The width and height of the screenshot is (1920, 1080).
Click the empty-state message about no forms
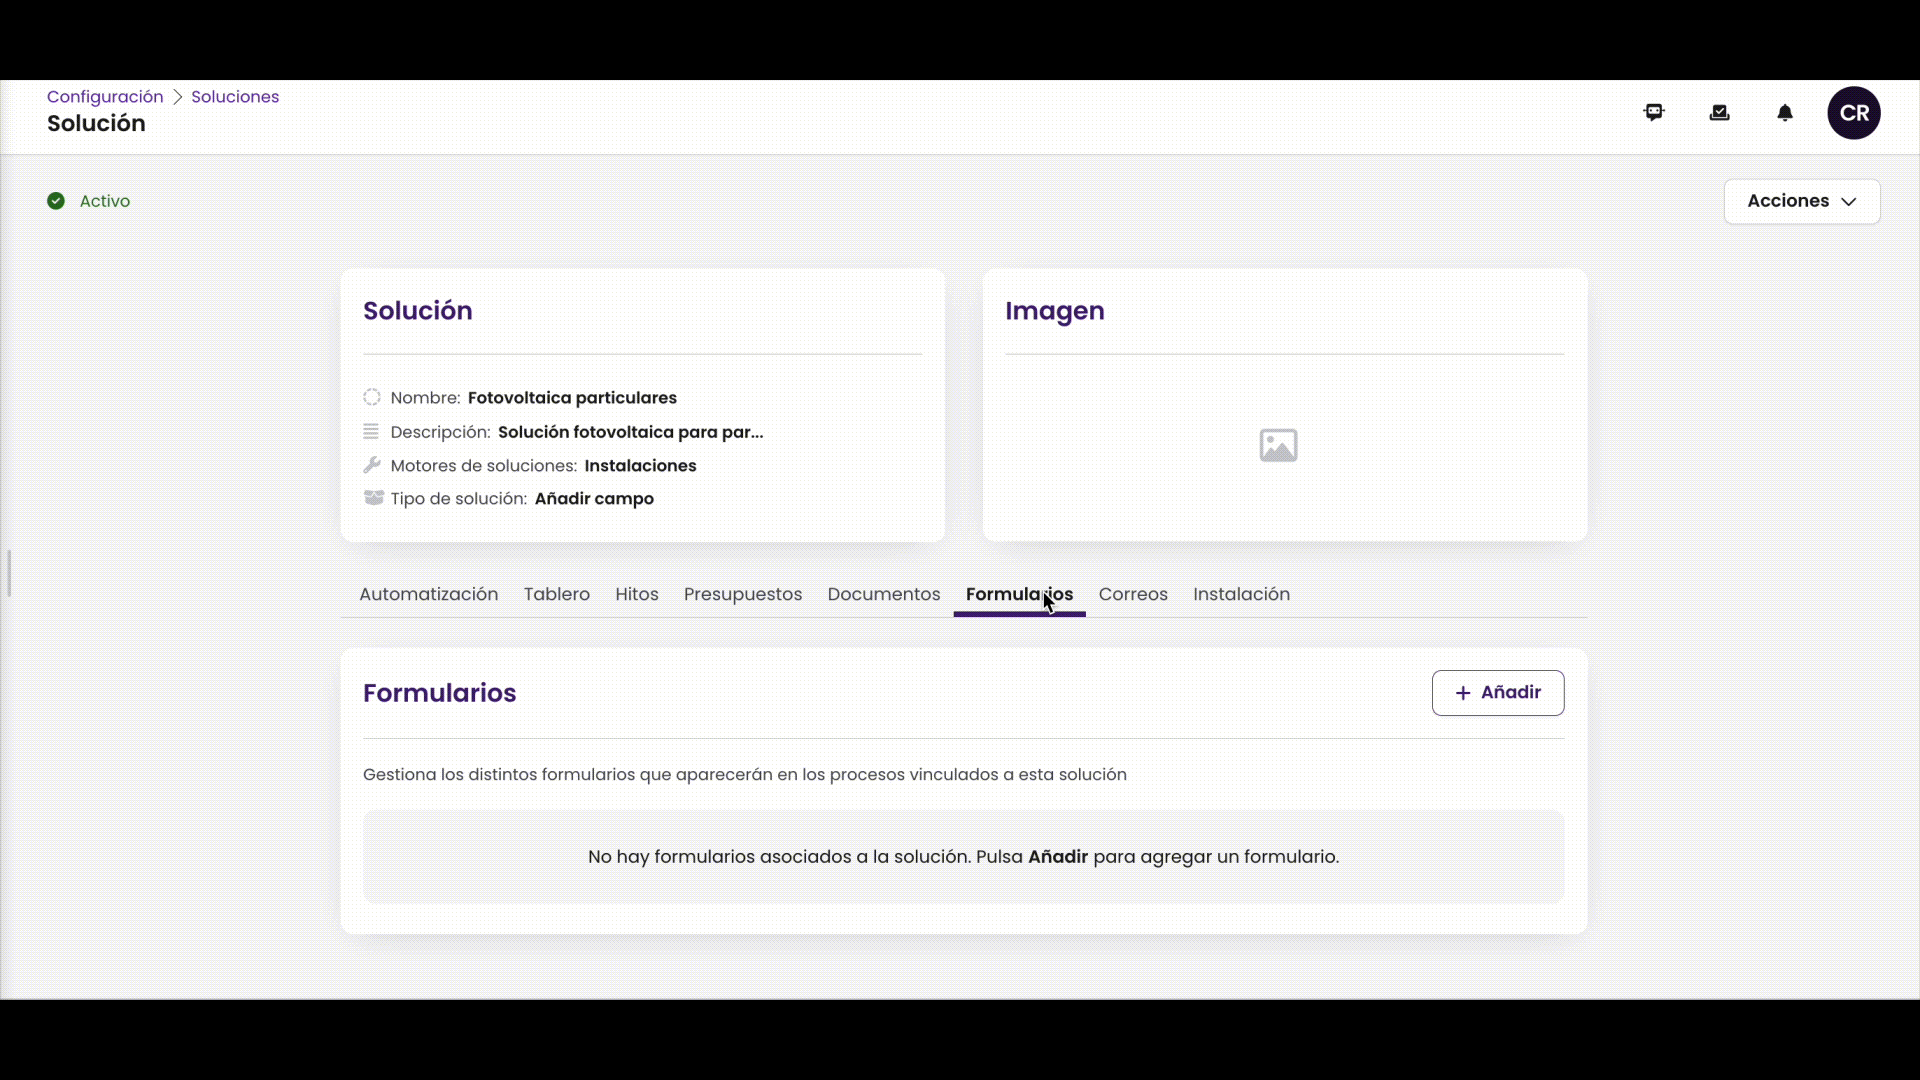pos(963,857)
